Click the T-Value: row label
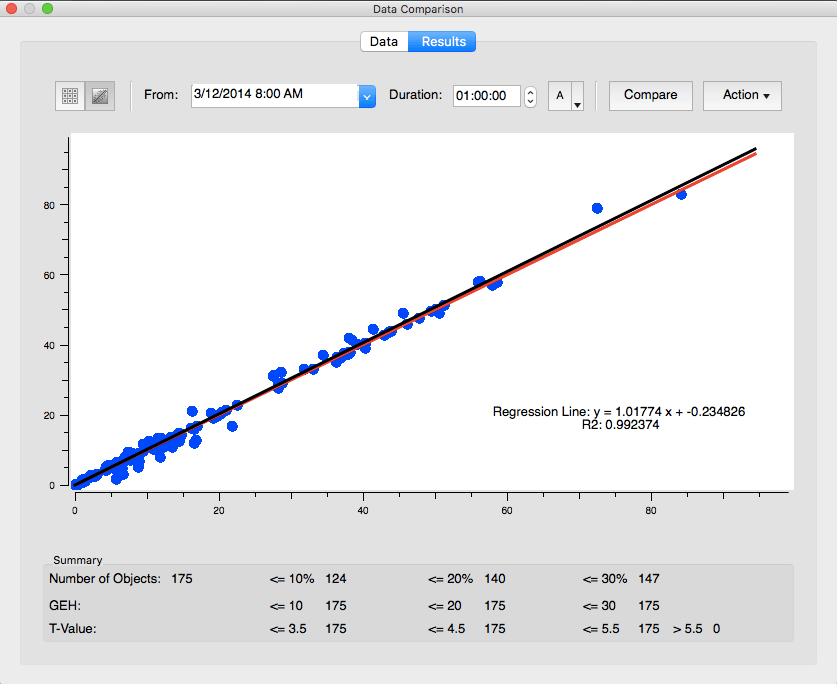Viewport: 837px width, 684px height. pyautogui.click(x=73, y=629)
